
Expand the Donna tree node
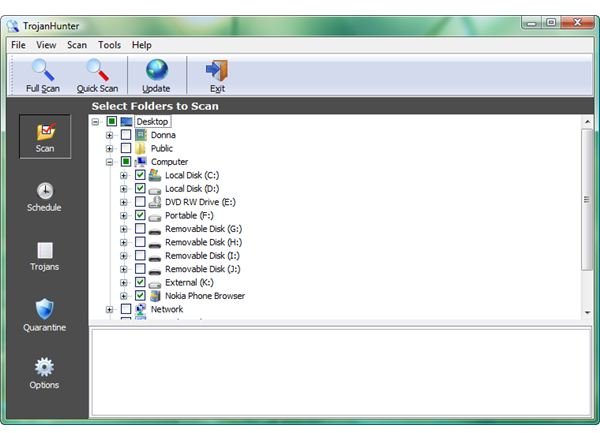point(109,135)
